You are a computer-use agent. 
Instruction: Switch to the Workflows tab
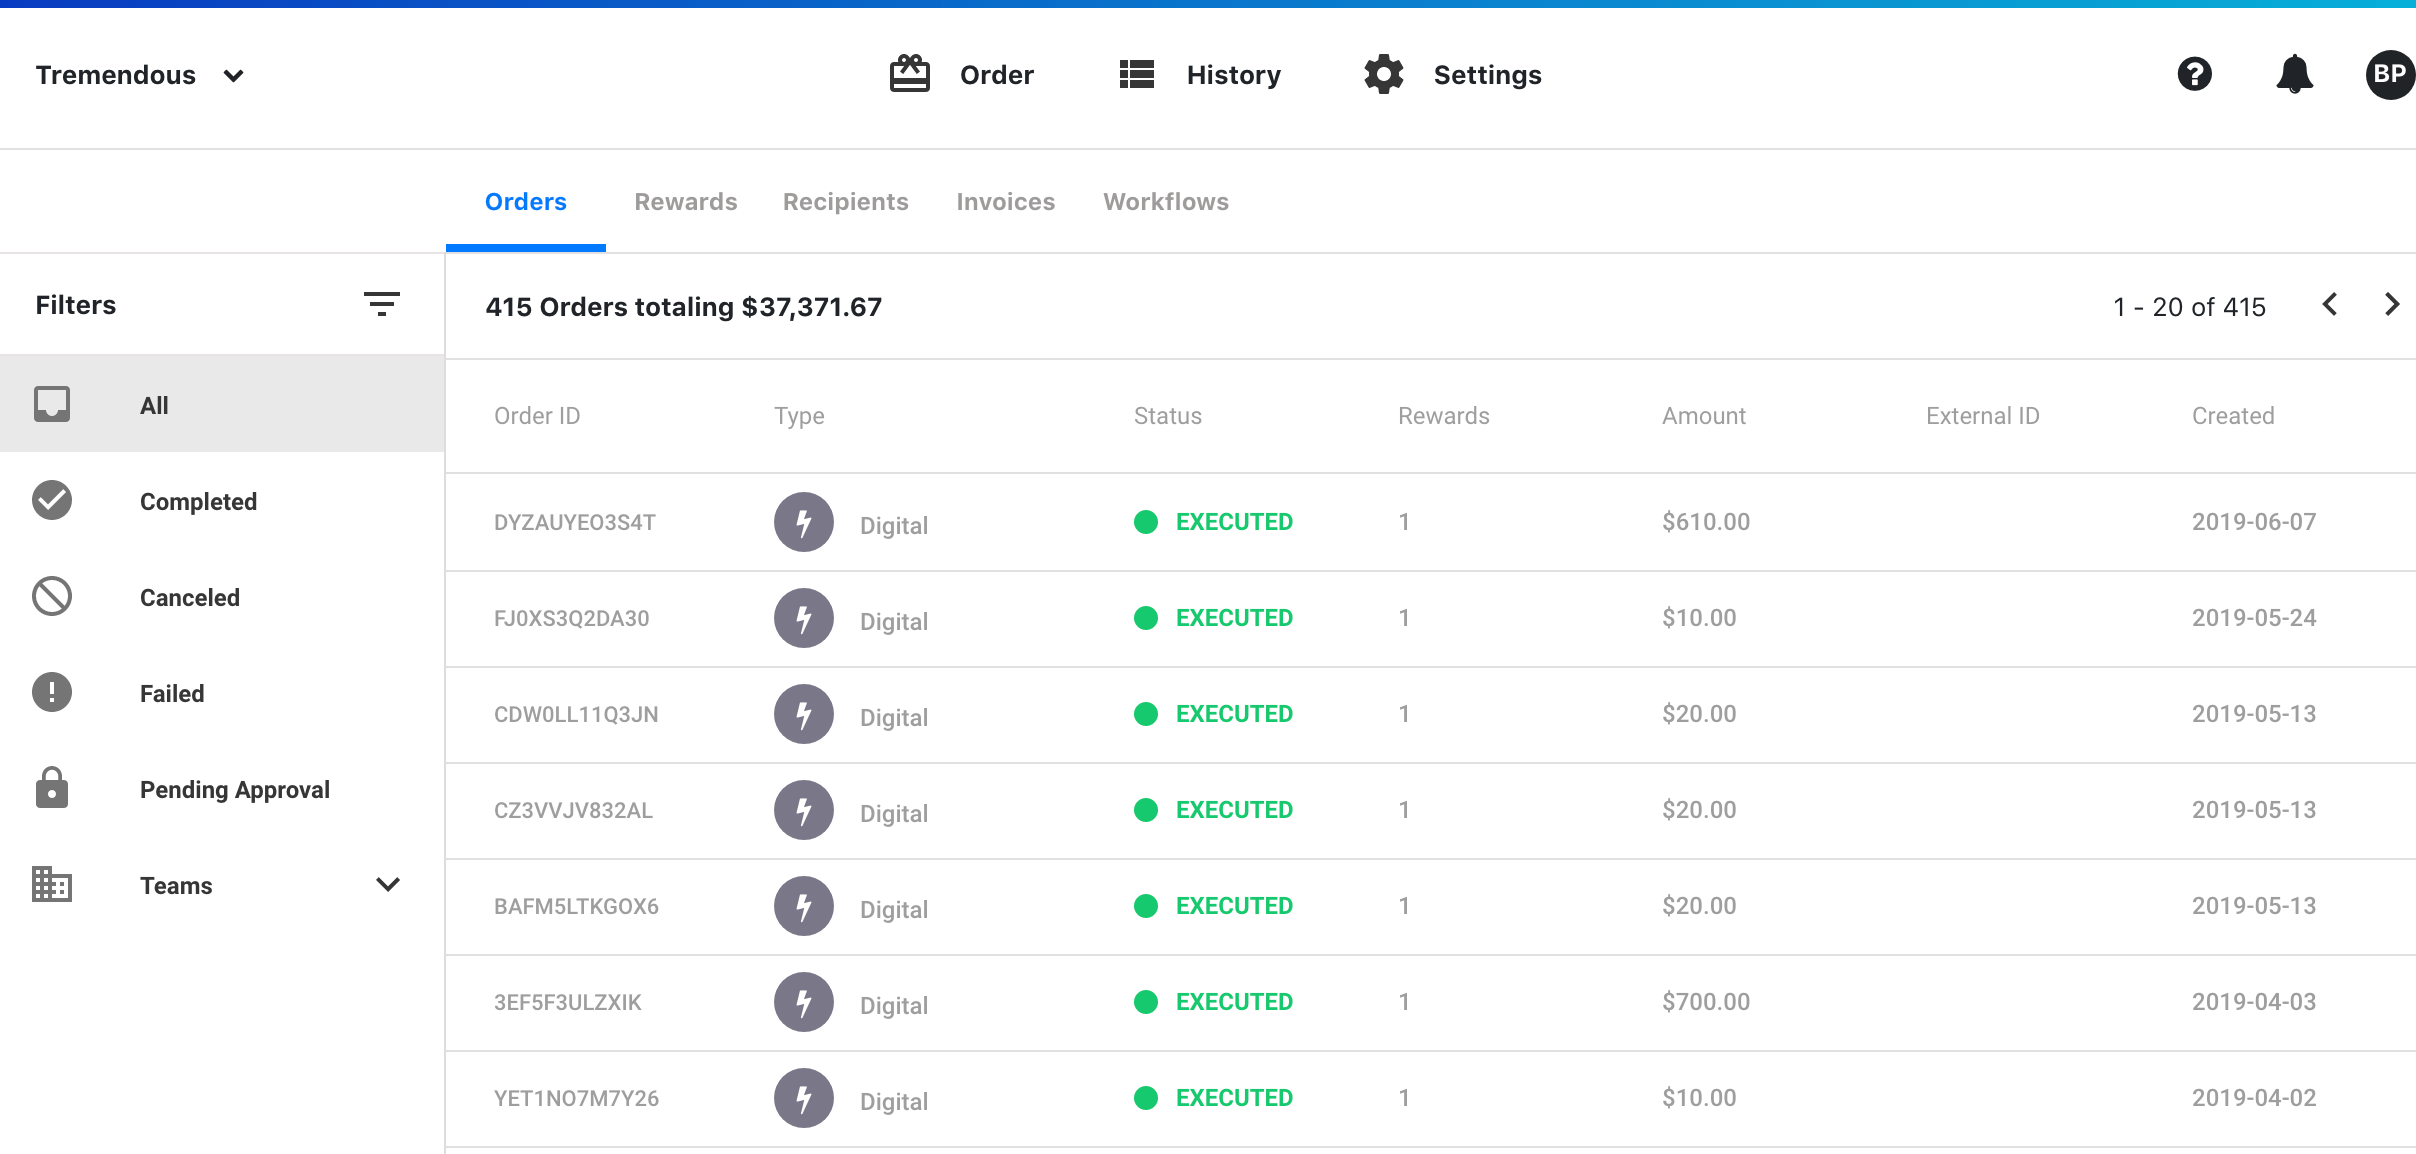click(1166, 202)
